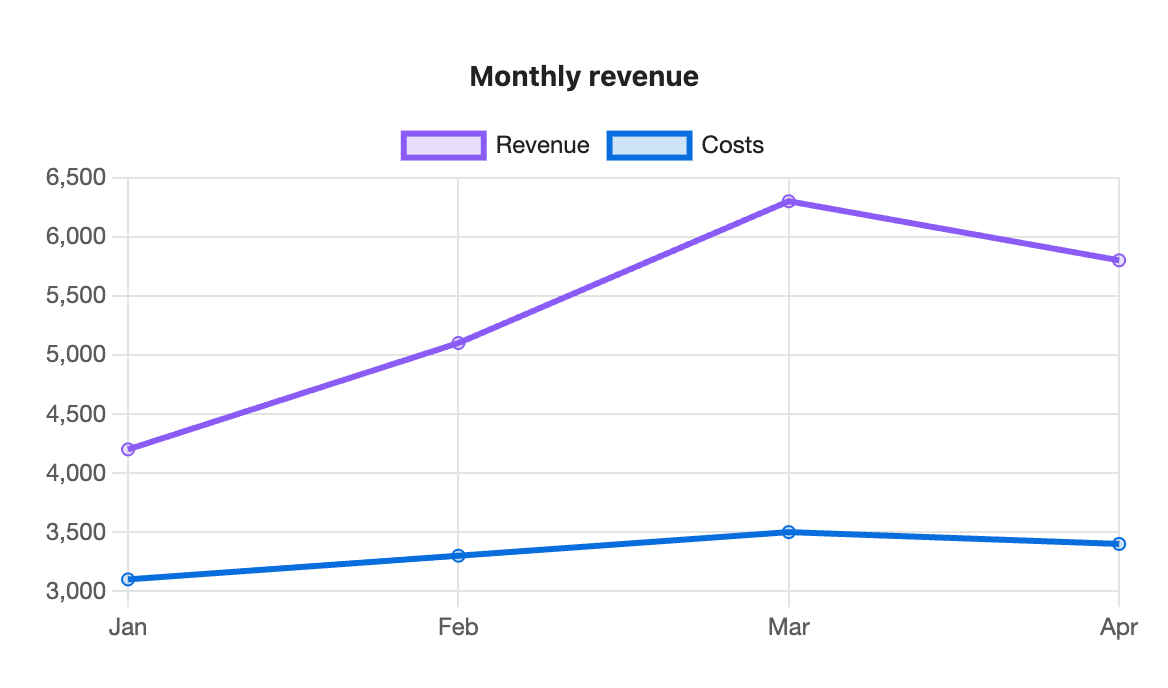1168x688 pixels.
Task: Click the '4,500' y-axis value
Action: [76, 414]
